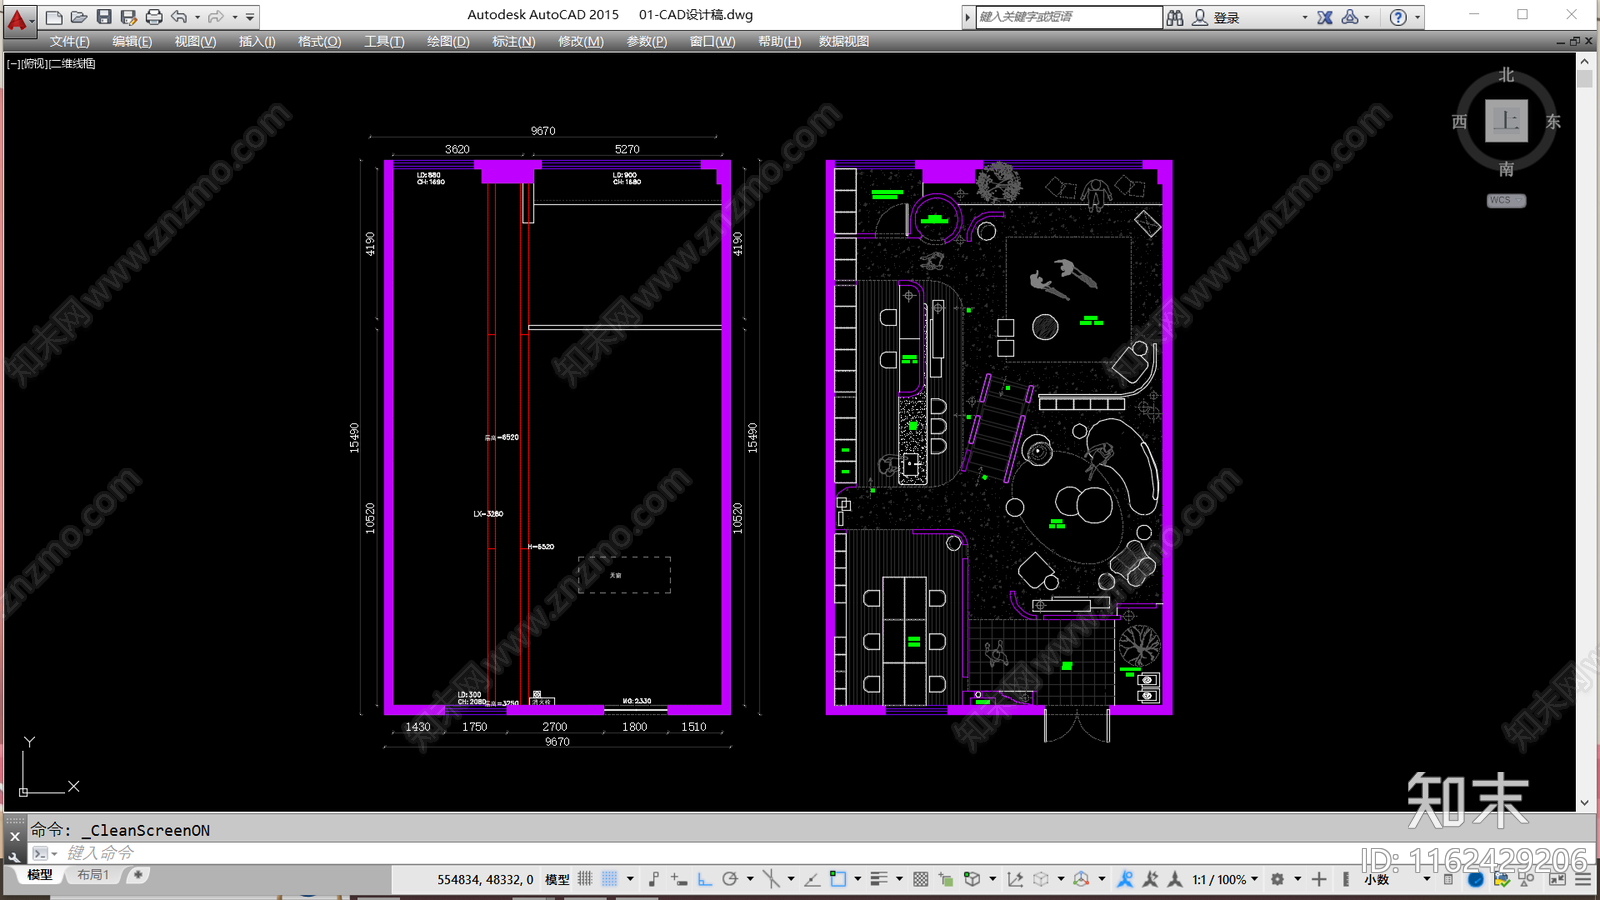The image size is (1600, 900).
Task: Open the 修改(M) menu
Action: [580, 41]
